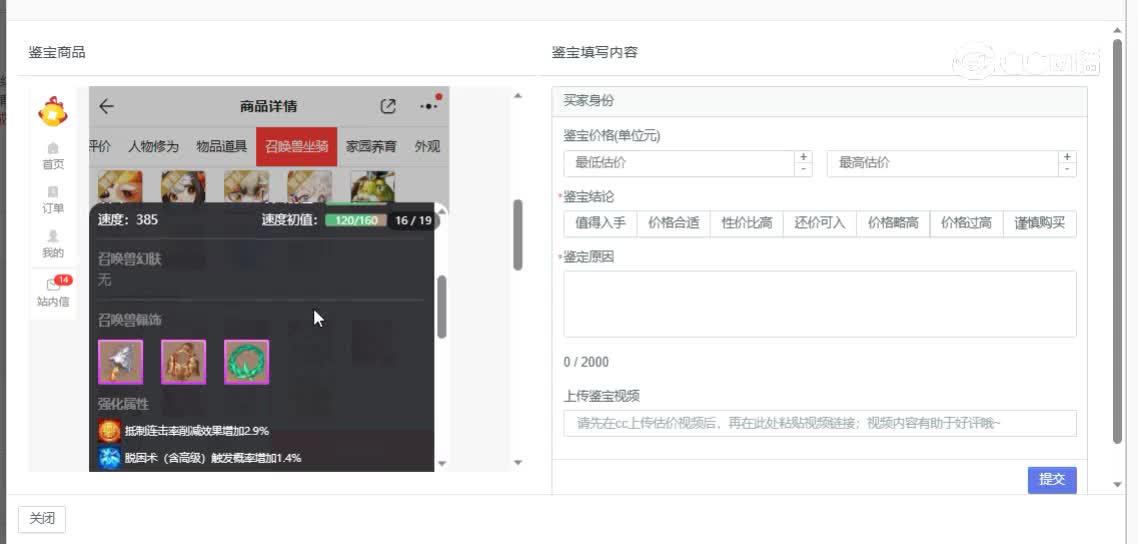Click the 上传鉴宝视频 link field
Viewport: 1138px width, 544px height.
pyautogui.click(x=820, y=424)
